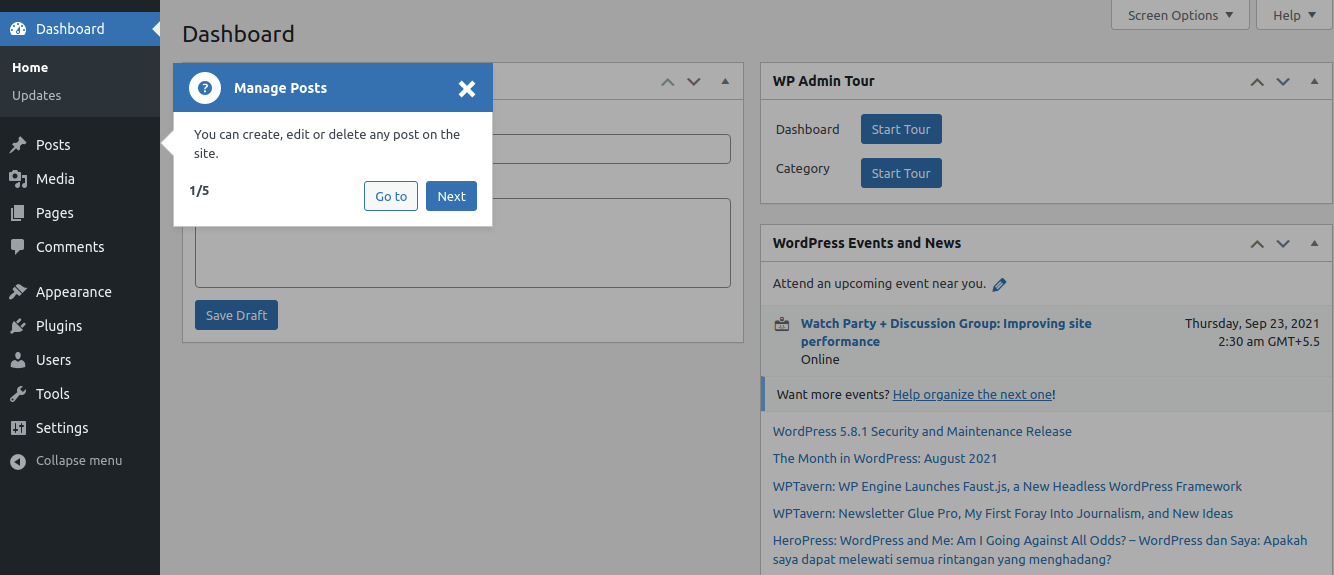Move WP Admin Tour widget up
The width and height of the screenshot is (1334, 575).
pyautogui.click(x=1257, y=82)
